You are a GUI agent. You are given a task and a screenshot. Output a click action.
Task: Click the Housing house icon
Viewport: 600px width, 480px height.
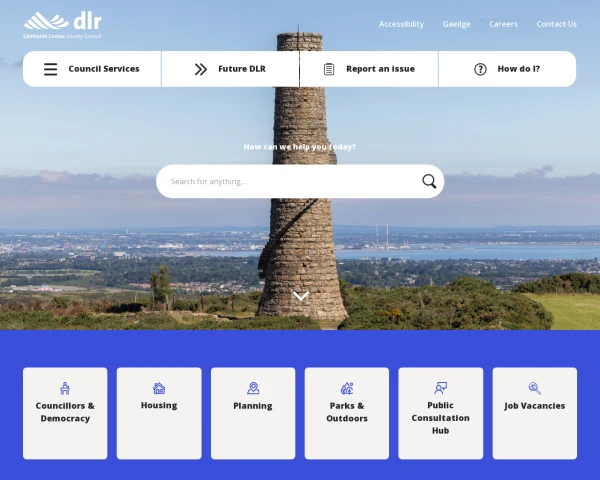pos(159,388)
